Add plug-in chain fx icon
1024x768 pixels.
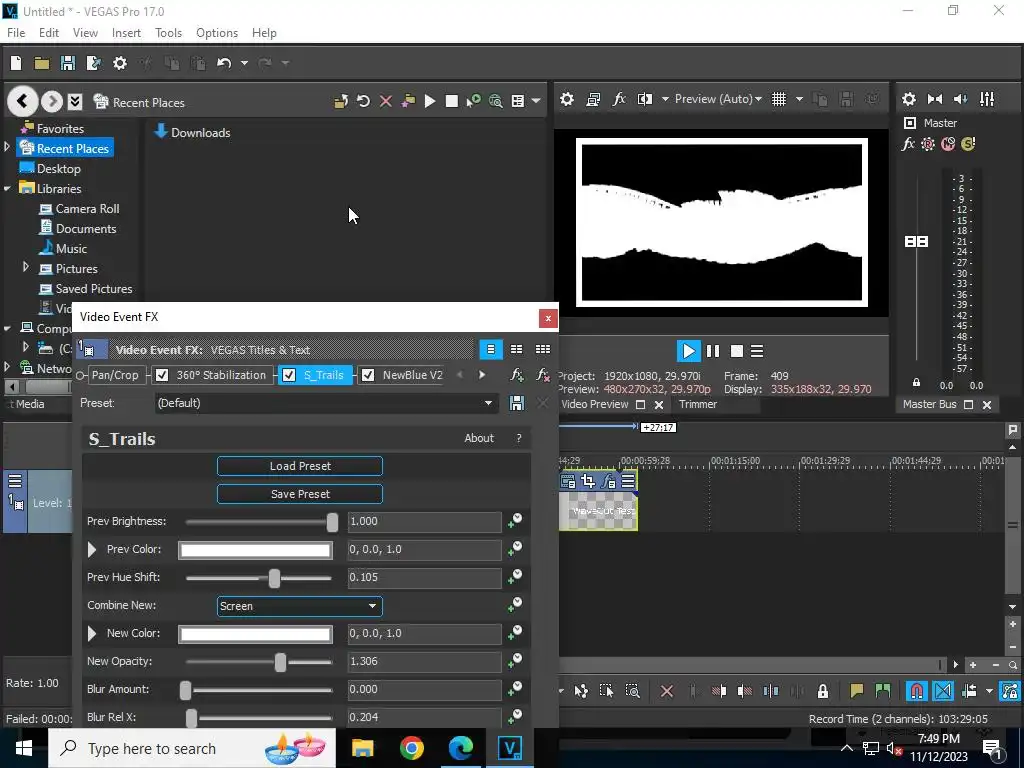517,375
